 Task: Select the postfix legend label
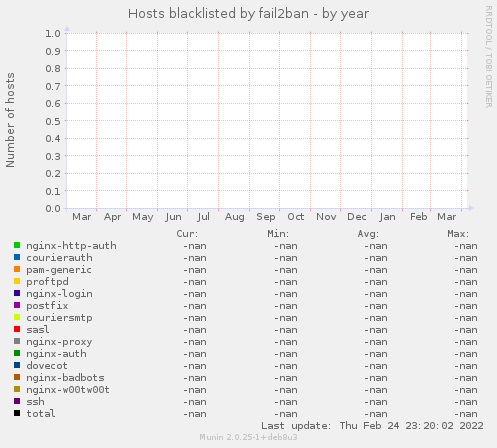47,306
